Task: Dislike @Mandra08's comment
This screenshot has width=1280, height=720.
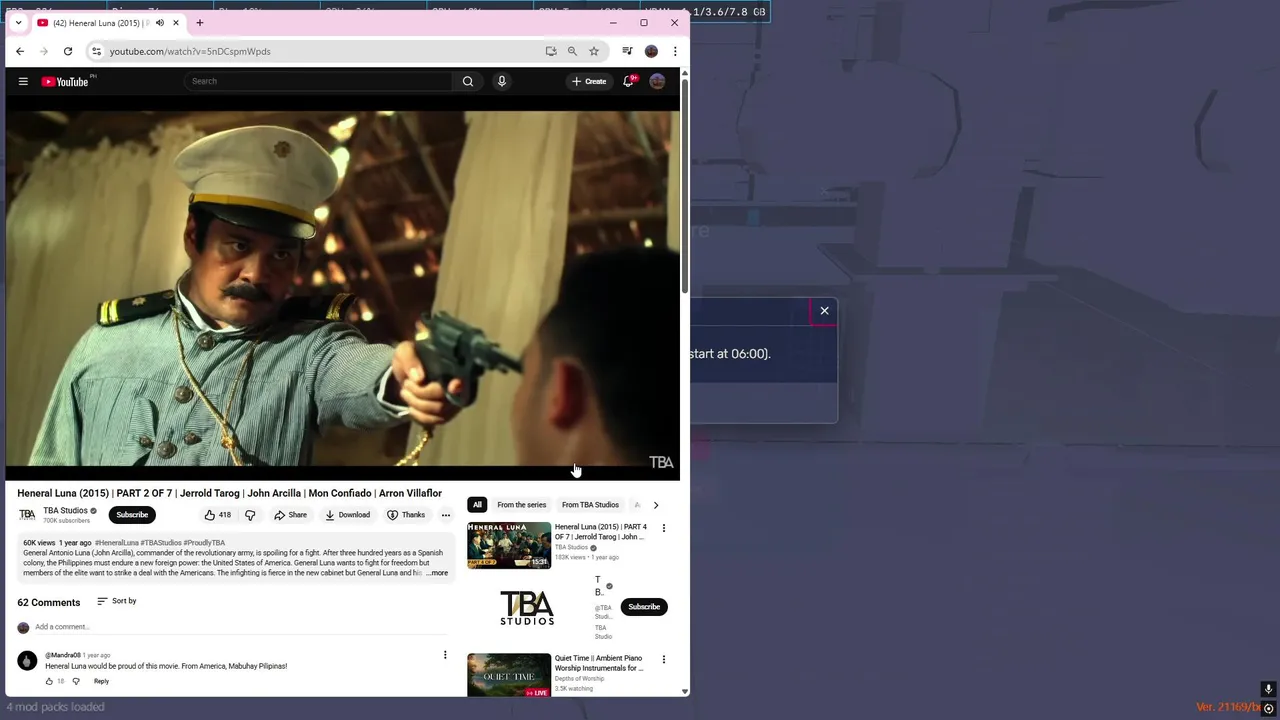Action: coord(76,681)
